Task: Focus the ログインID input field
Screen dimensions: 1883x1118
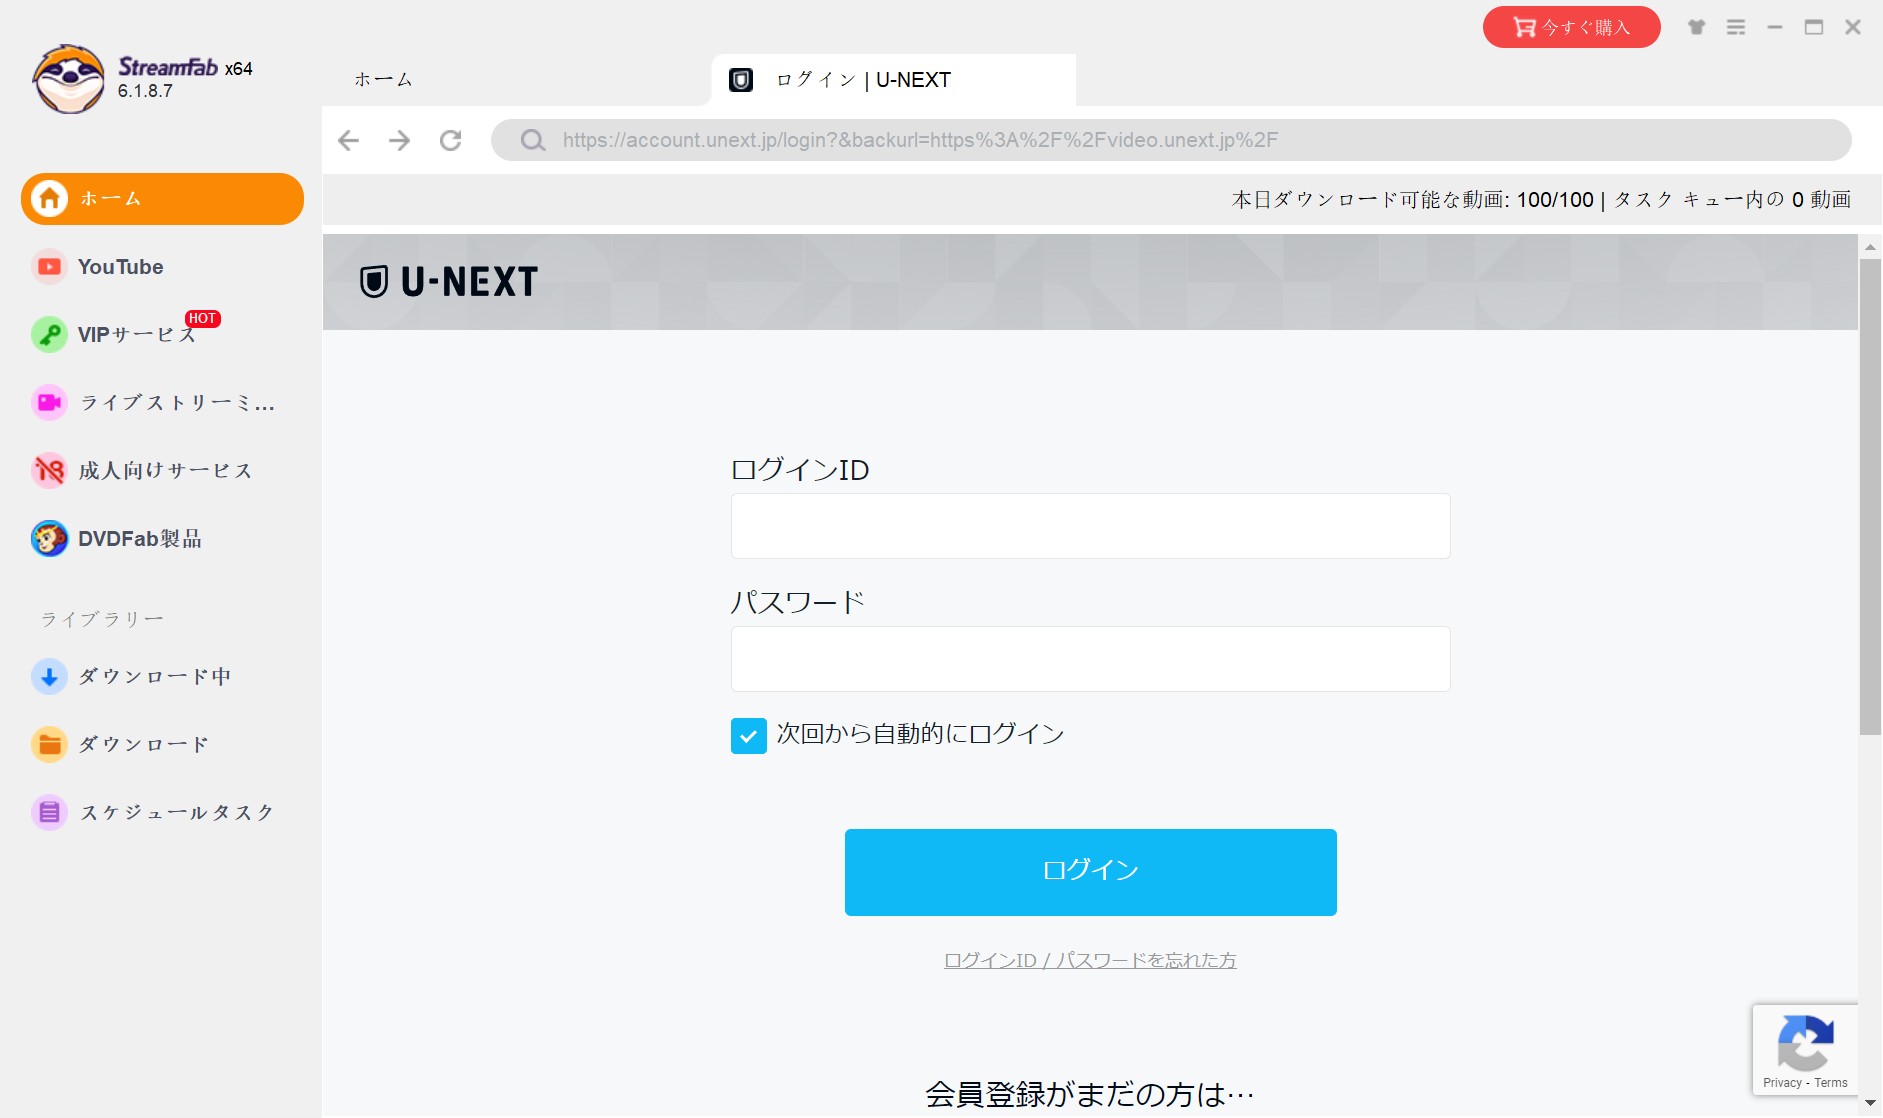Action: coord(1090,526)
